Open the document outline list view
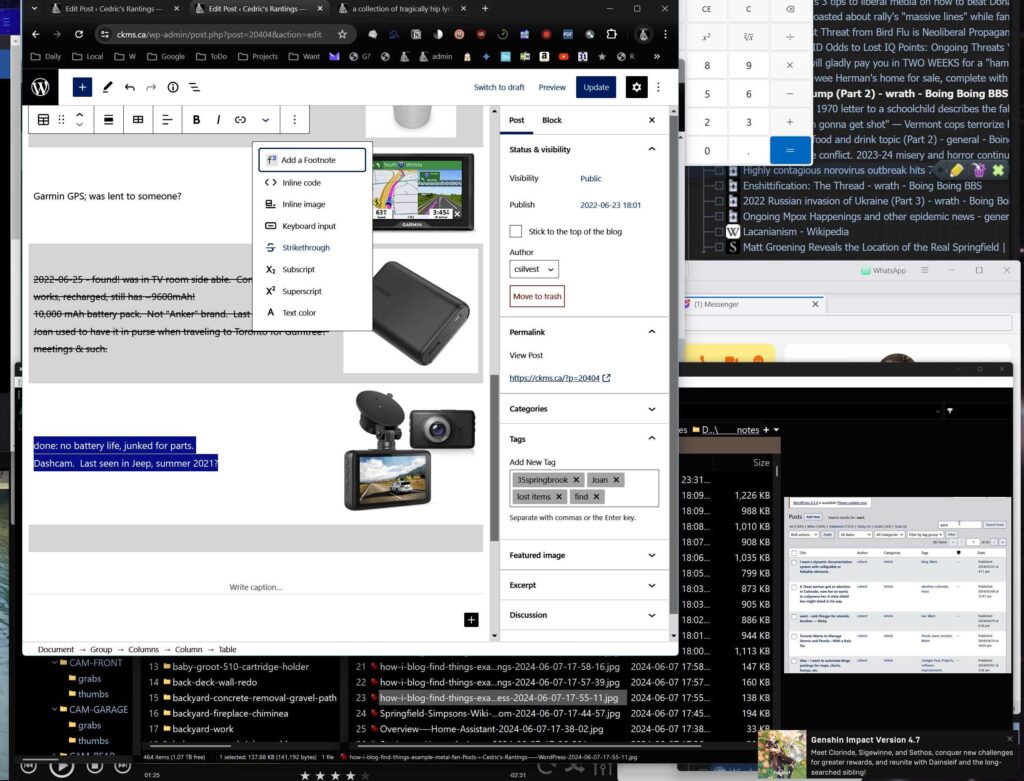This screenshot has height=781, width=1024. (x=195, y=87)
